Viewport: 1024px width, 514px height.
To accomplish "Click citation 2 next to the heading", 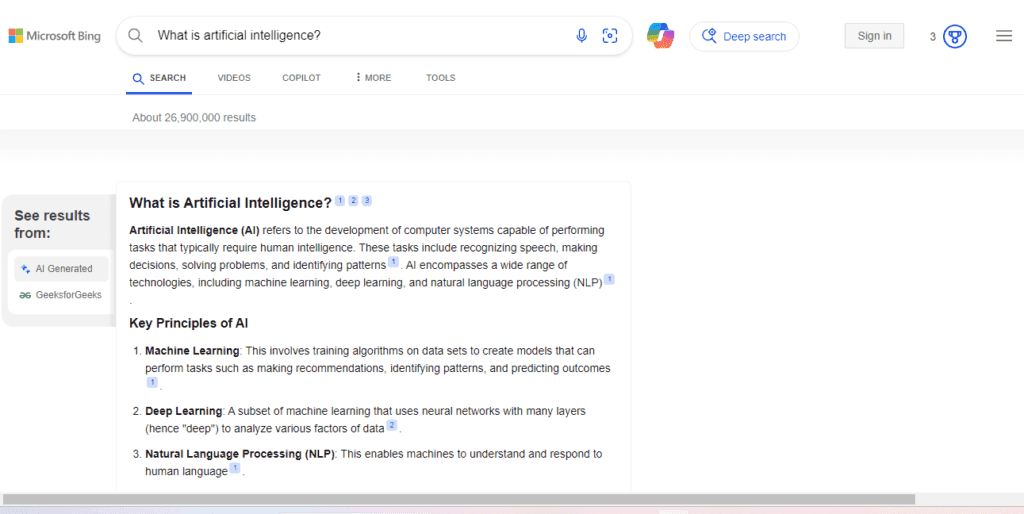I will tap(353, 201).
